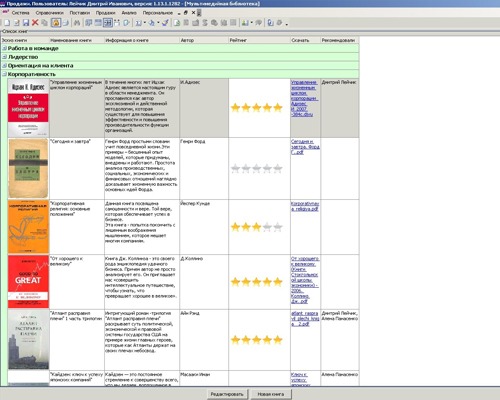Expand the 'Лидерство' category row
Viewport: 500px width, 400px height.
coord(4,57)
